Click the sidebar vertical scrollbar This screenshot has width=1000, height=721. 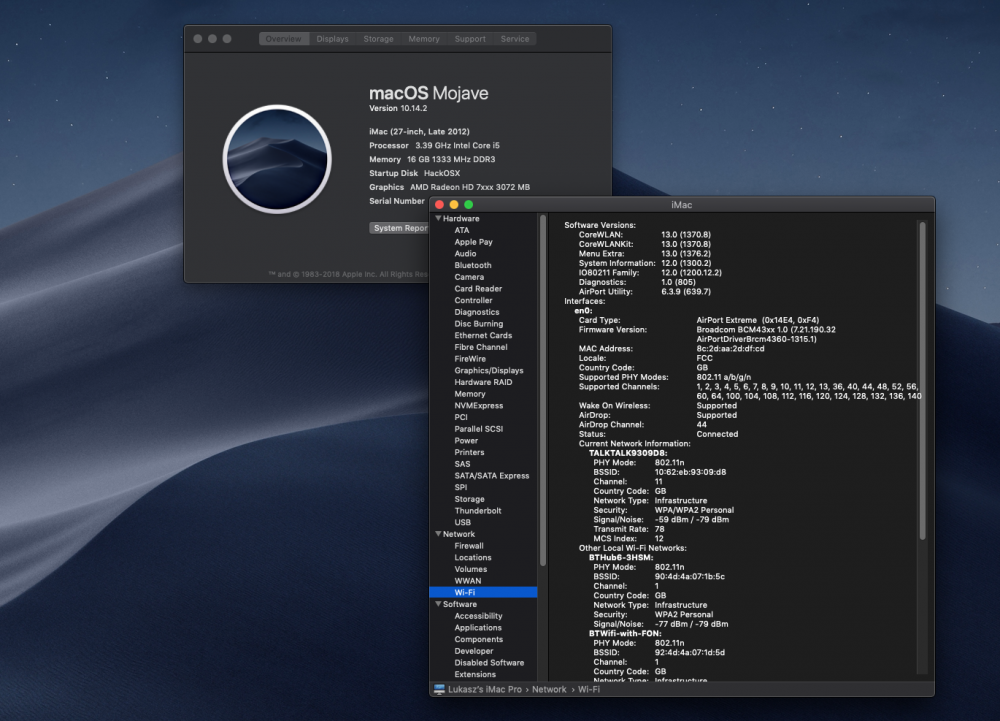(x=543, y=390)
